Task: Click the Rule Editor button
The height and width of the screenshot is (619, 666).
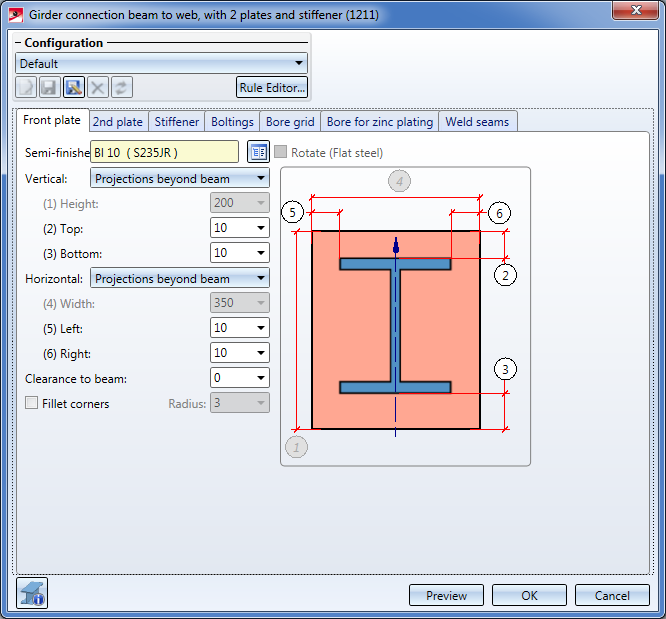Action: (272, 88)
